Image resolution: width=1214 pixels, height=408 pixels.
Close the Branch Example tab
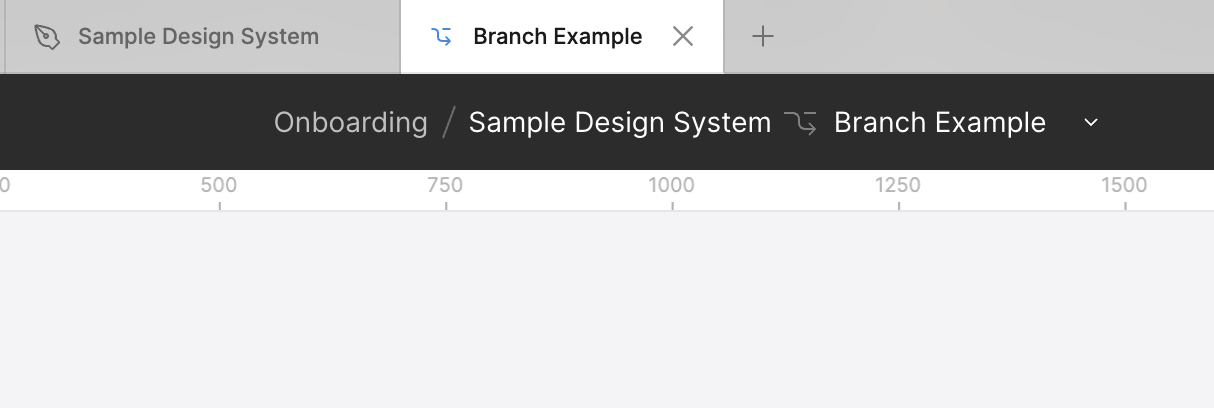click(x=683, y=37)
